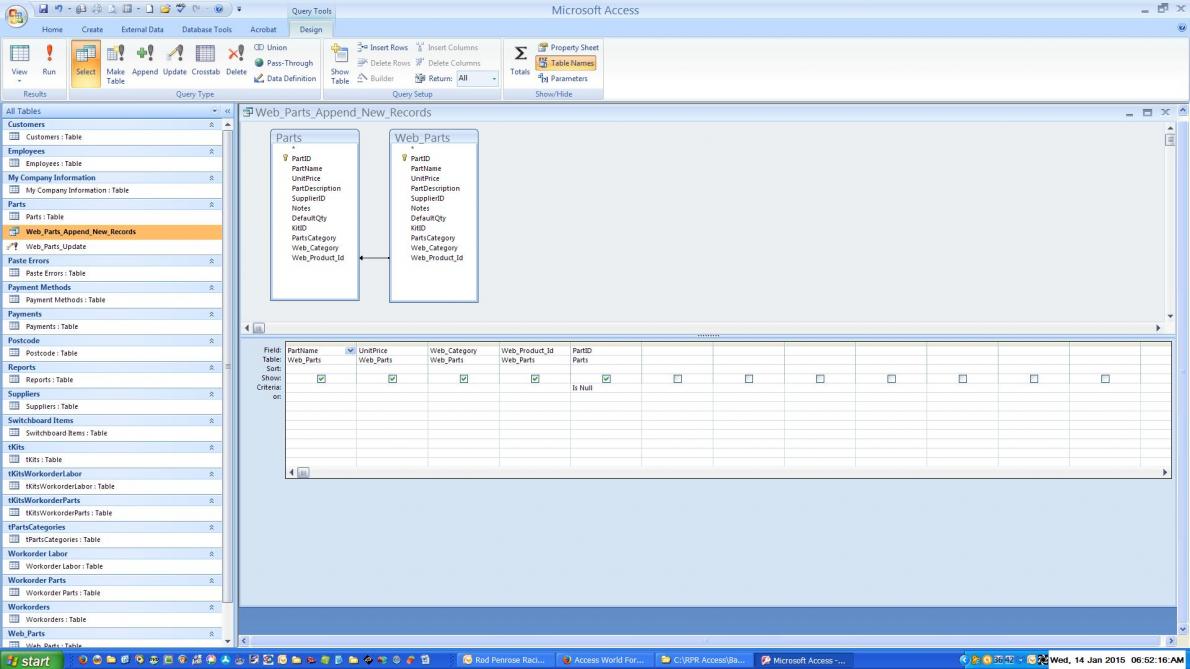Image resolution: width=1190 pixels, height=669 pixels.
Task: Click the Windows Start button
Action: tap(29, 660)
